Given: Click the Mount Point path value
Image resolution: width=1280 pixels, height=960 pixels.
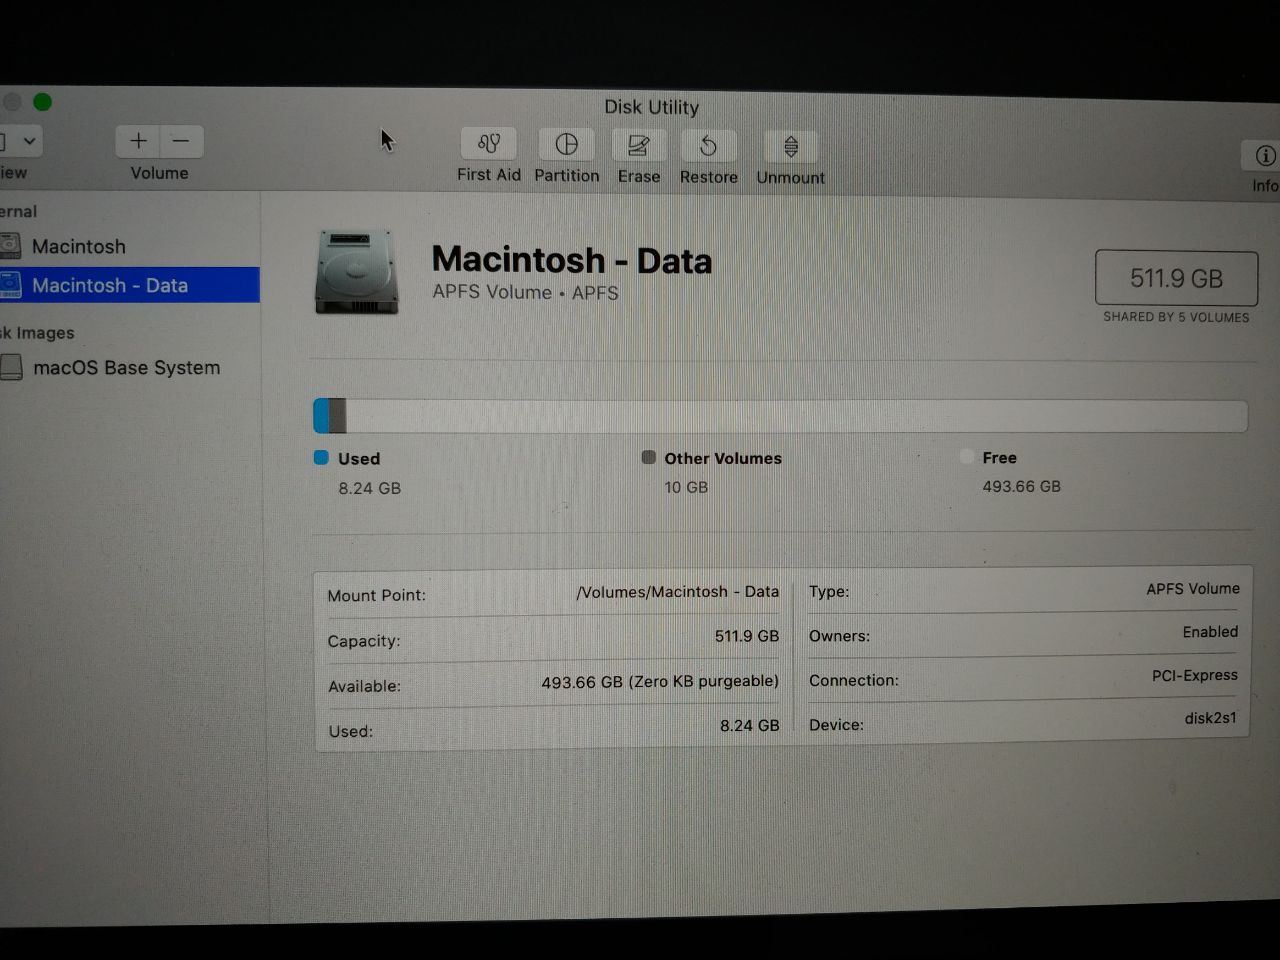Looking at the screenshot, I should (677, 592).
